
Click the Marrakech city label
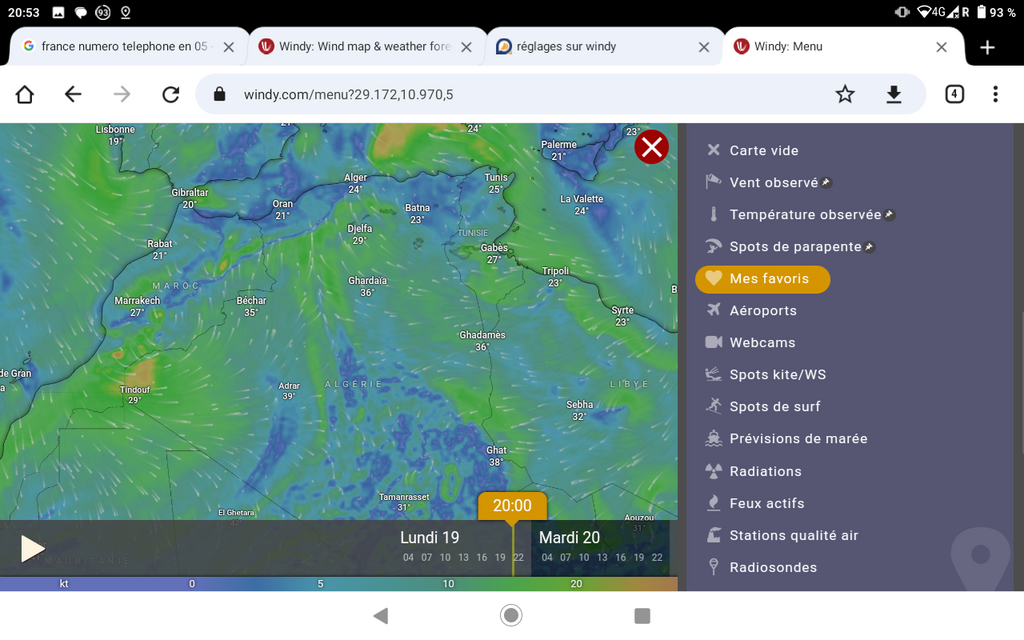137,301
